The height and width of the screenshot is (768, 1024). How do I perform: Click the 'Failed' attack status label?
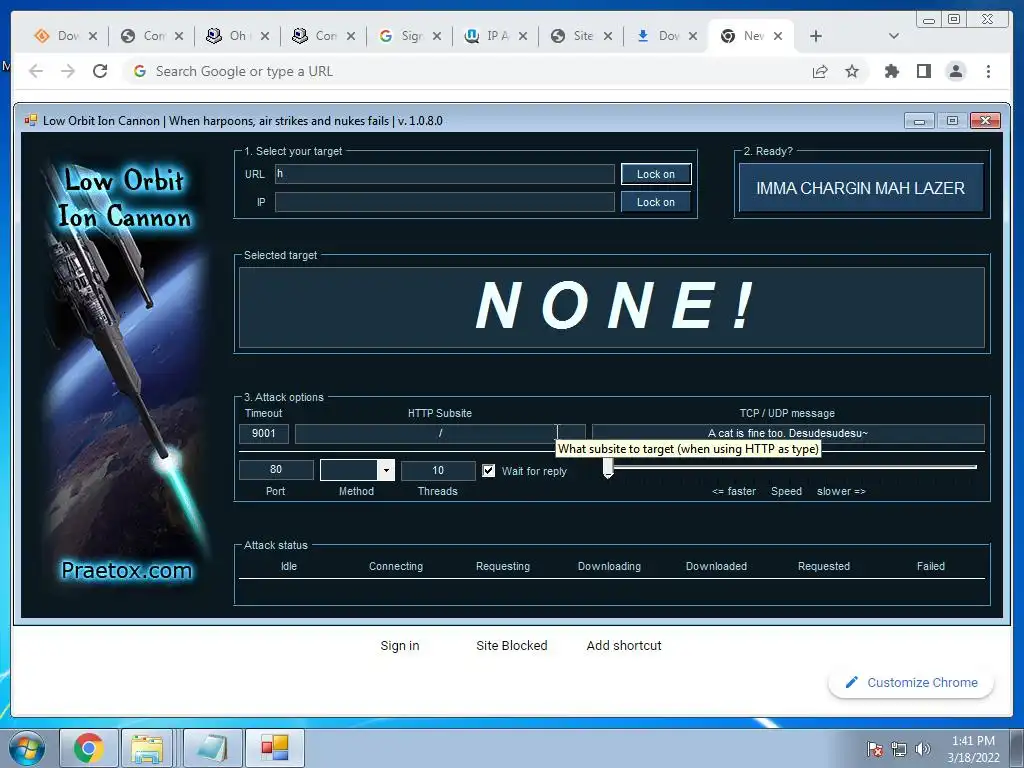click(931, 566)
